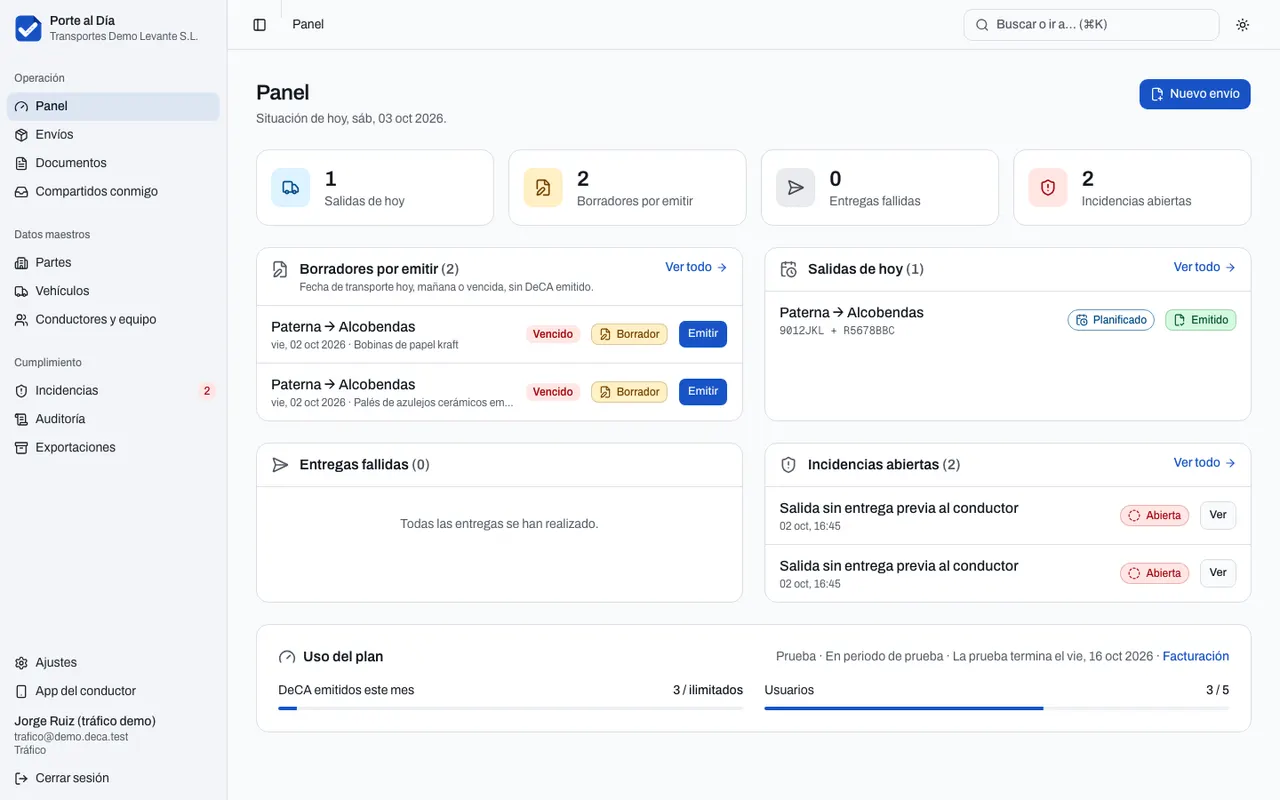Click the Usuarios progress bar
1280x800 pixels.
[997, 708]
